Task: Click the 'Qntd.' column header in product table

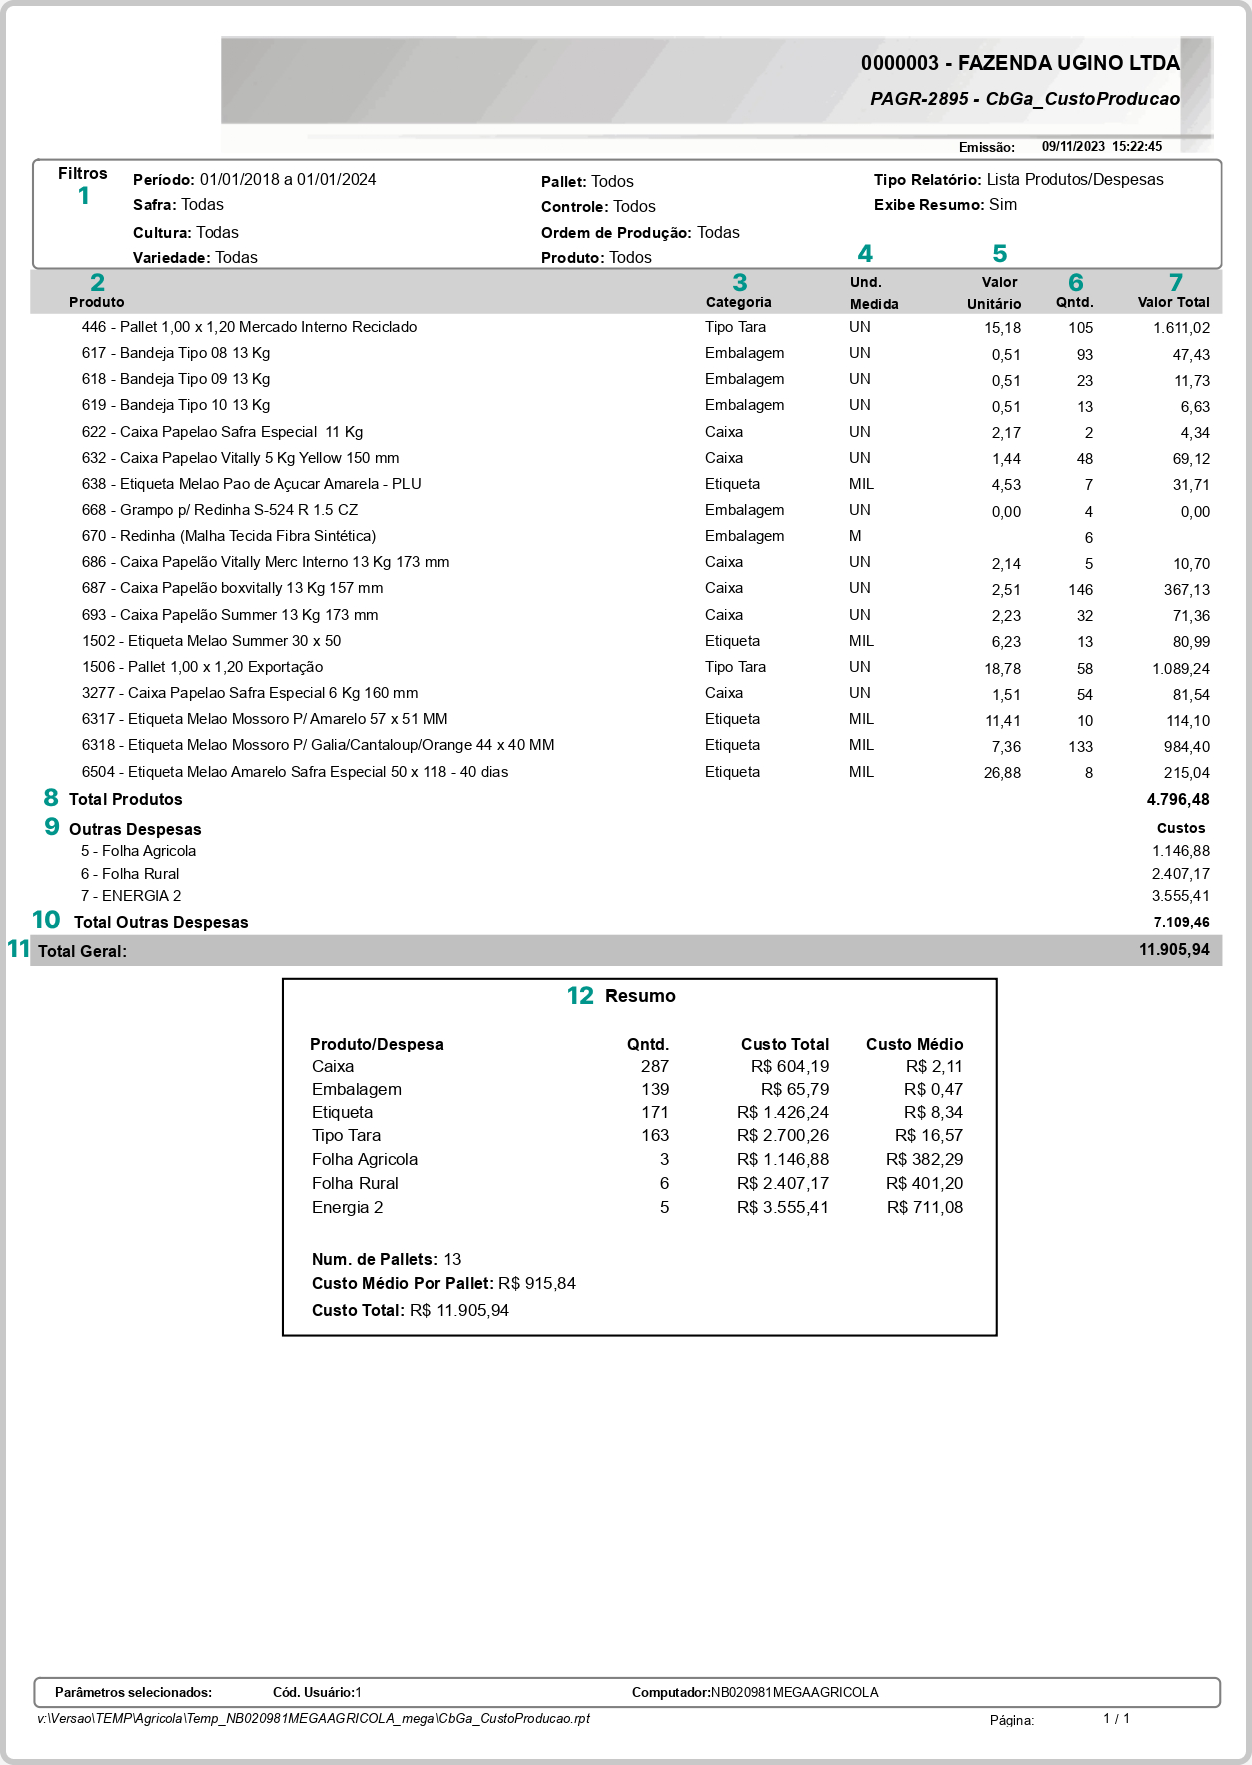Action: coord(1075,302)
